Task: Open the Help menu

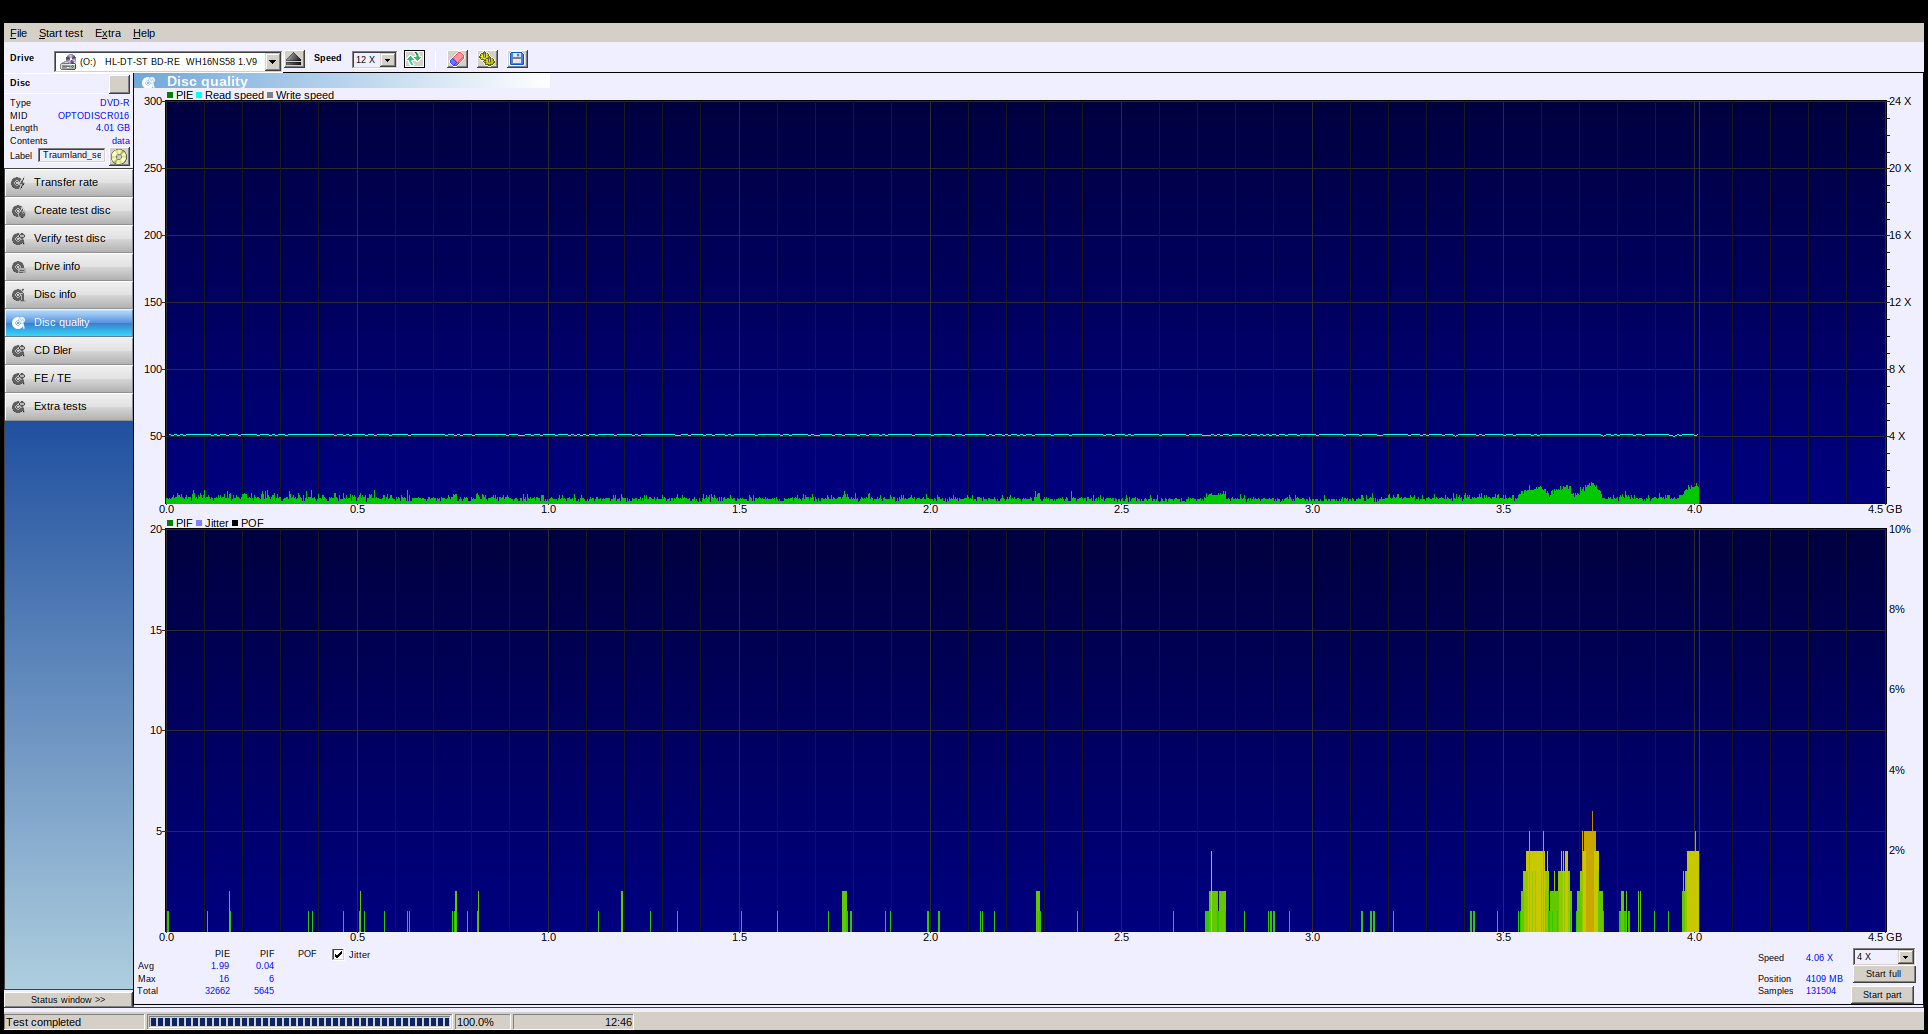Action: (144, 33)
